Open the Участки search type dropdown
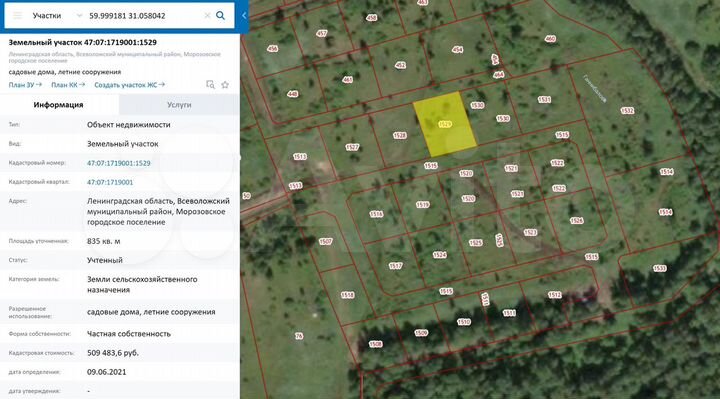 (56, 16)
